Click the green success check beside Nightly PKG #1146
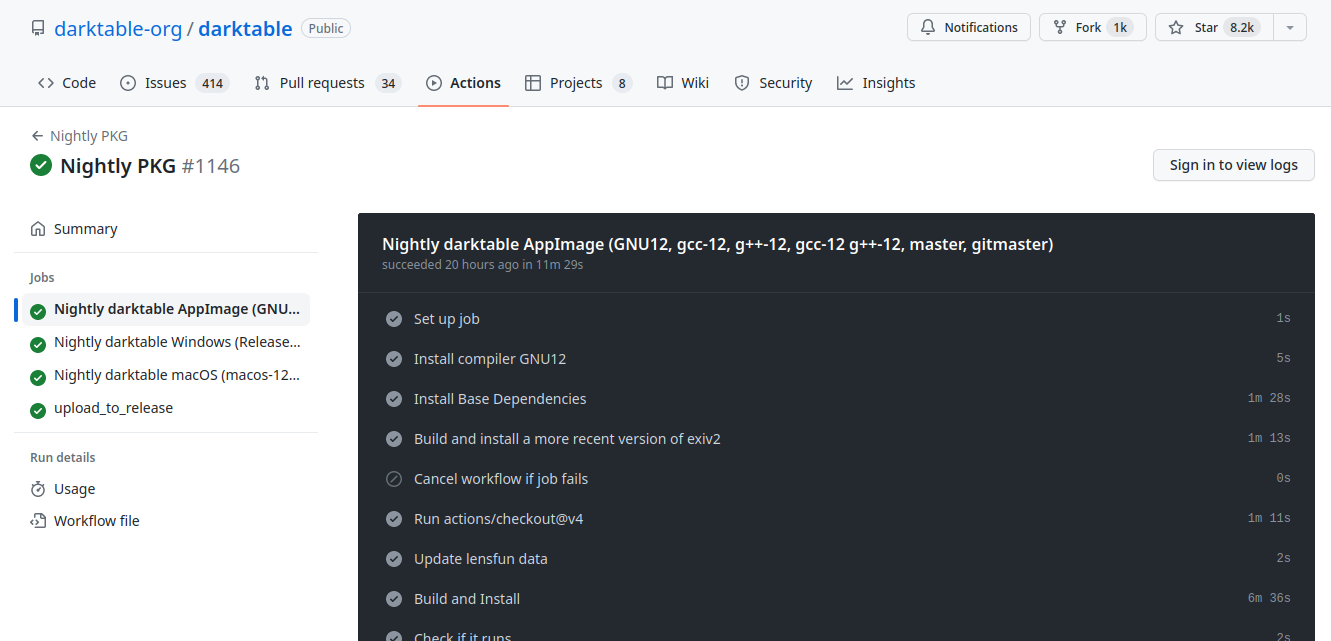 point(40,165)
